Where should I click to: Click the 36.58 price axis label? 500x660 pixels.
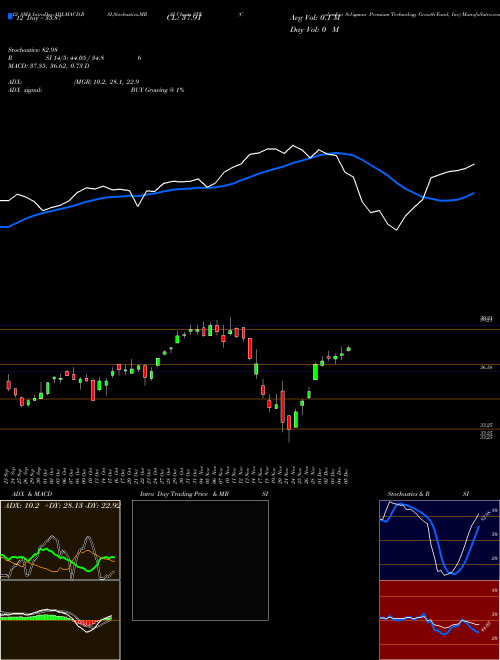[x=487, y=367]
